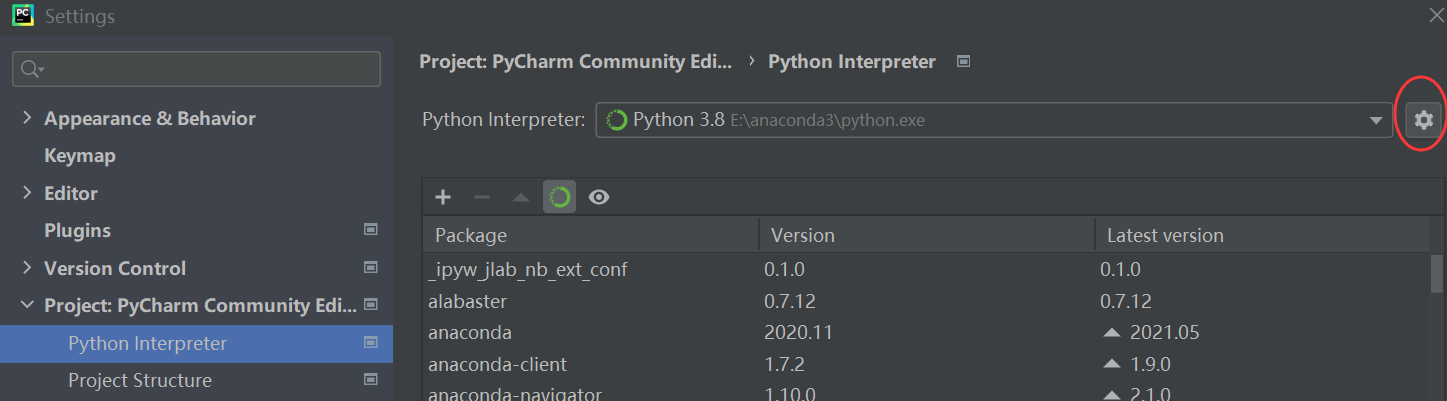Screen dimensions: 1447x401
Task: Open the Keymap settings page
Action: point(80,156)
